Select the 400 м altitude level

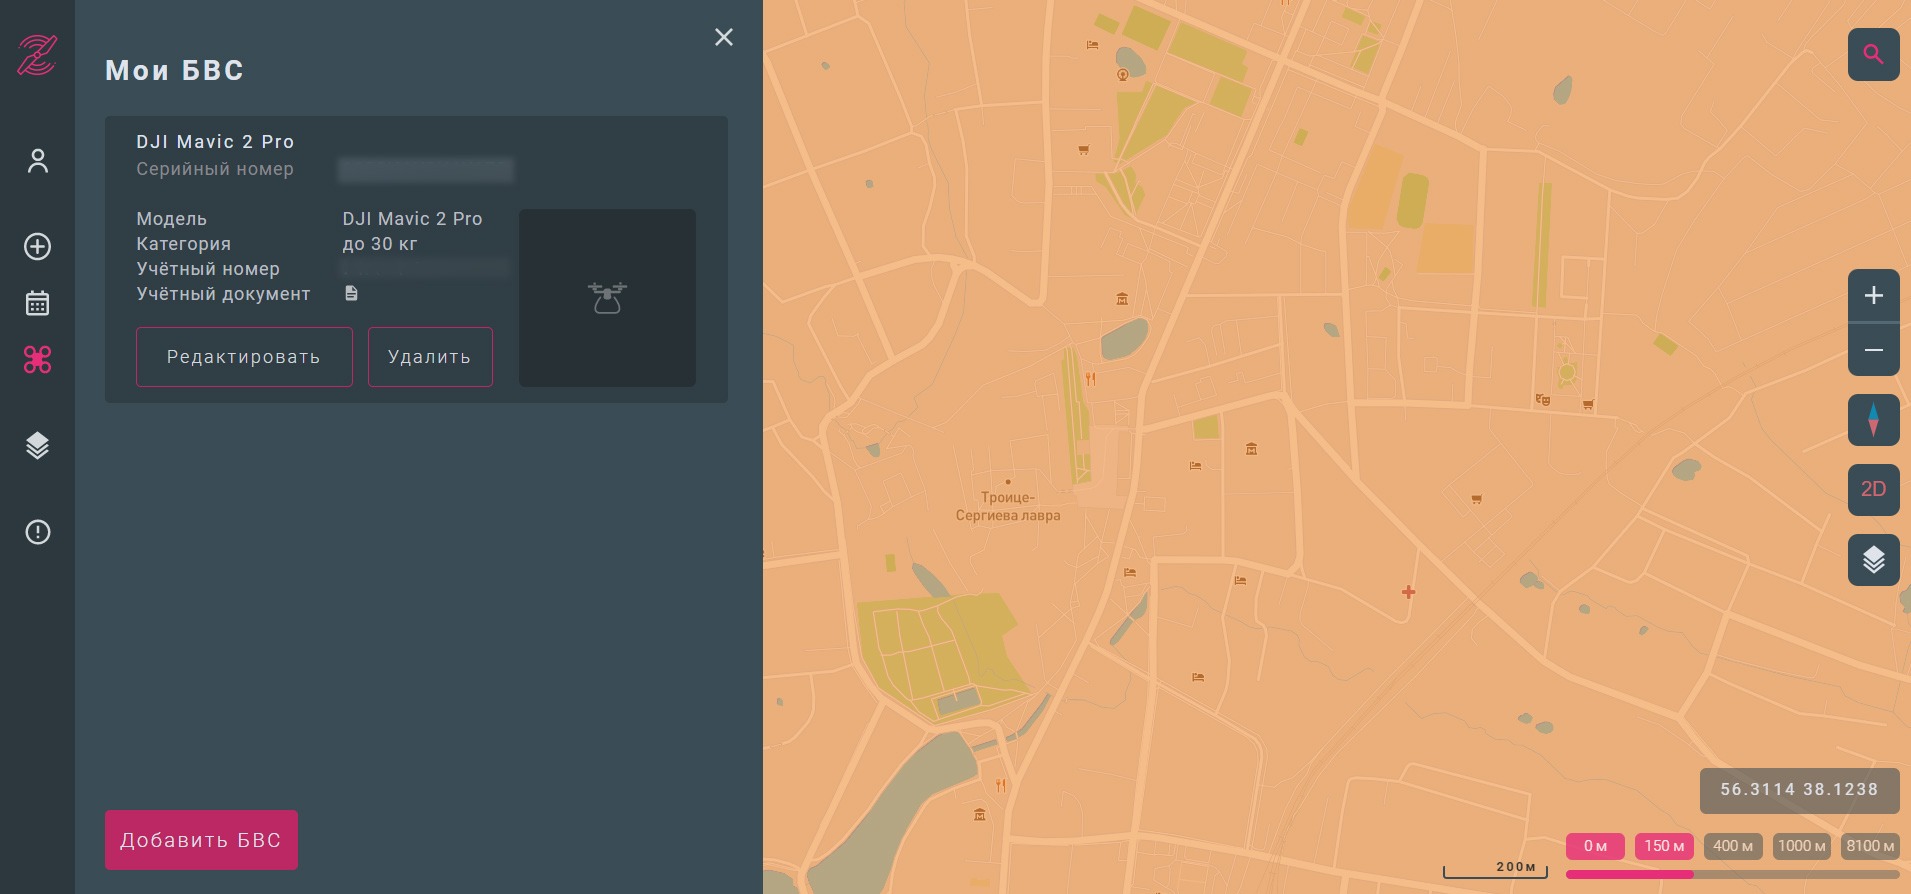1733,846
